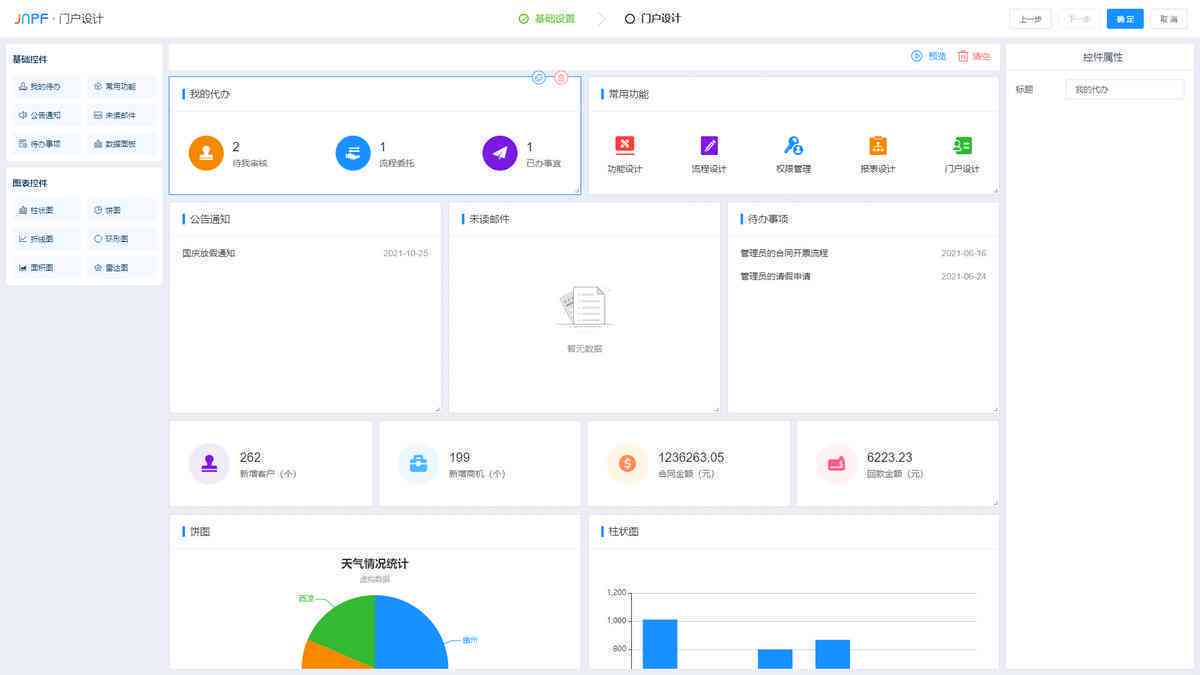This screenshot has width=1200, height=675.
Task: Choose the 面积图 area chart control
Action: (x=46, y=267)
